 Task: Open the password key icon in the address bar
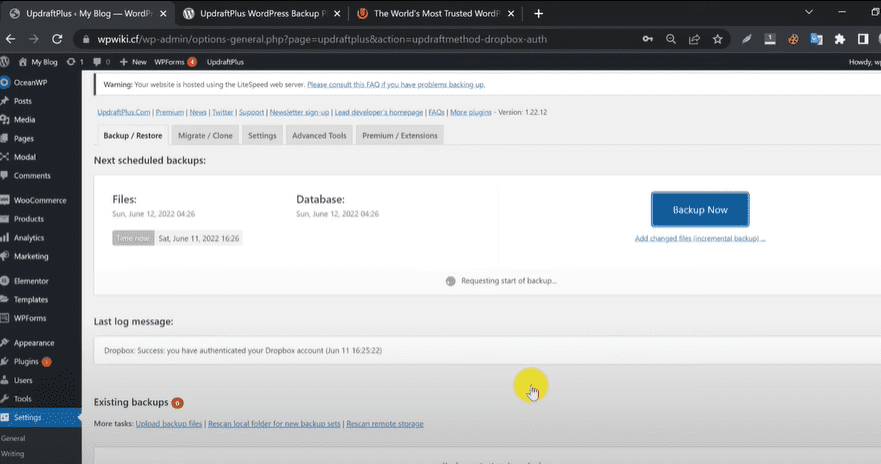[648, 39]
